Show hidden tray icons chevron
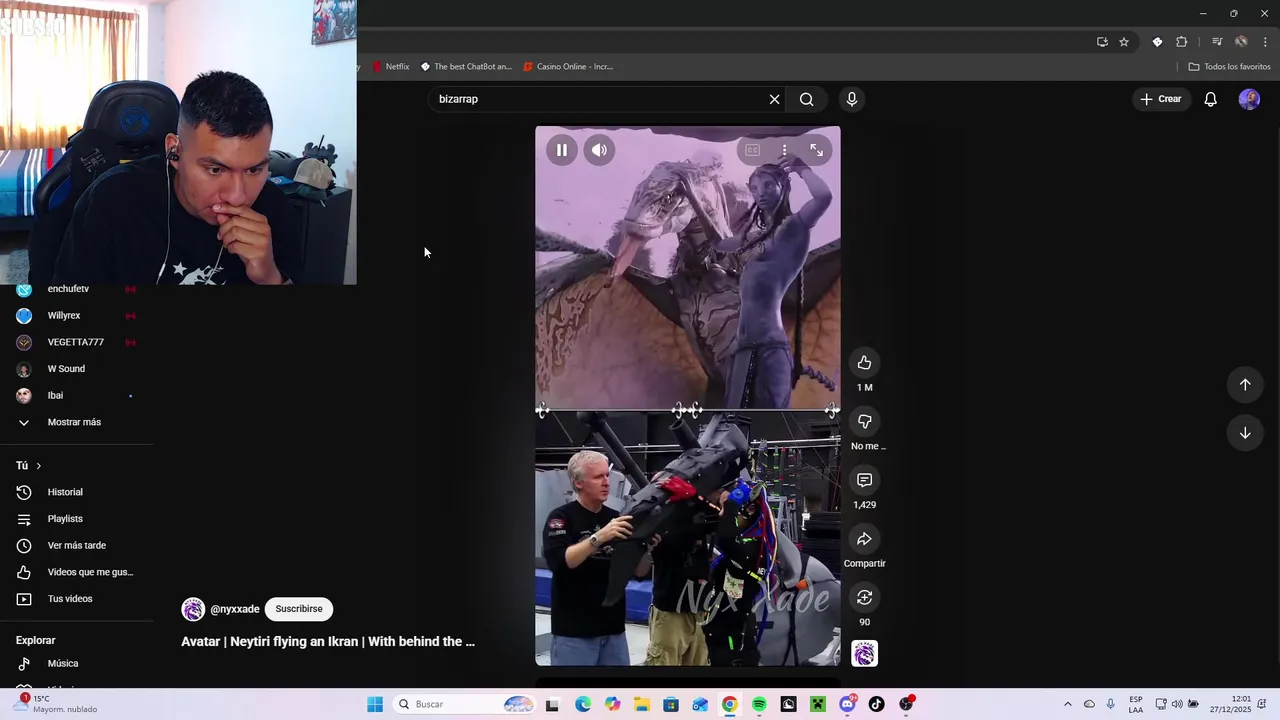The width and height of the screenshot is (1280, 720). (x=1067, y=704)
